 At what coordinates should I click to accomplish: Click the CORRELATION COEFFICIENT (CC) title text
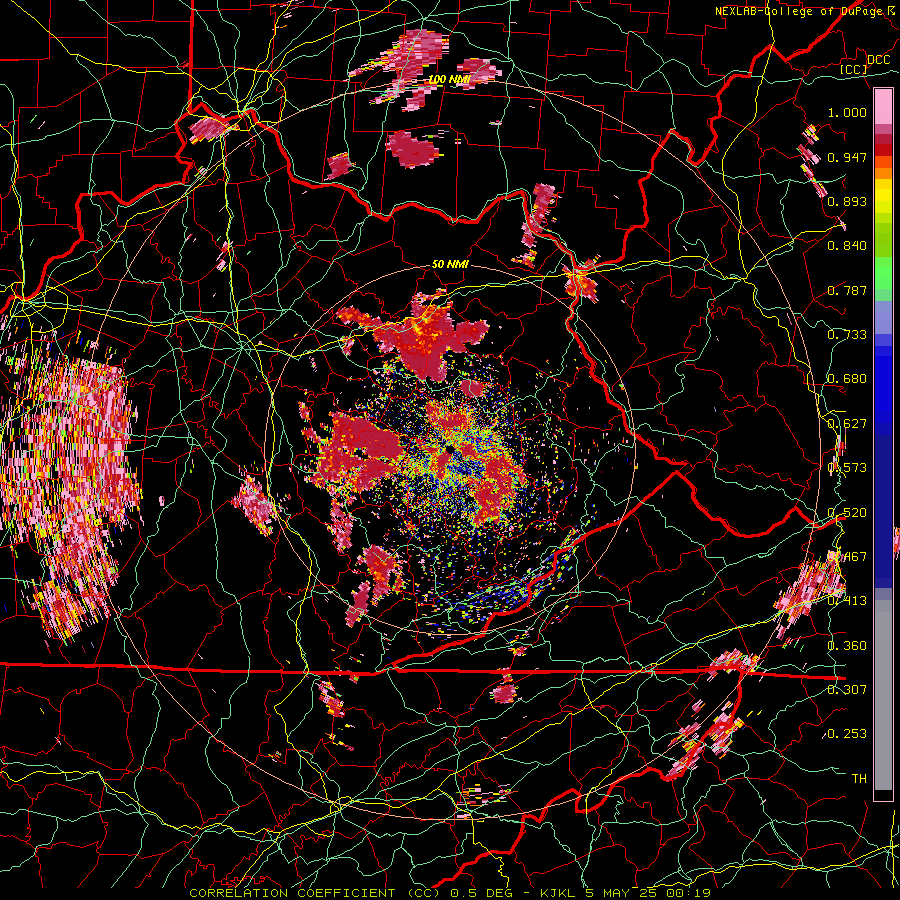tap(316, 893)
